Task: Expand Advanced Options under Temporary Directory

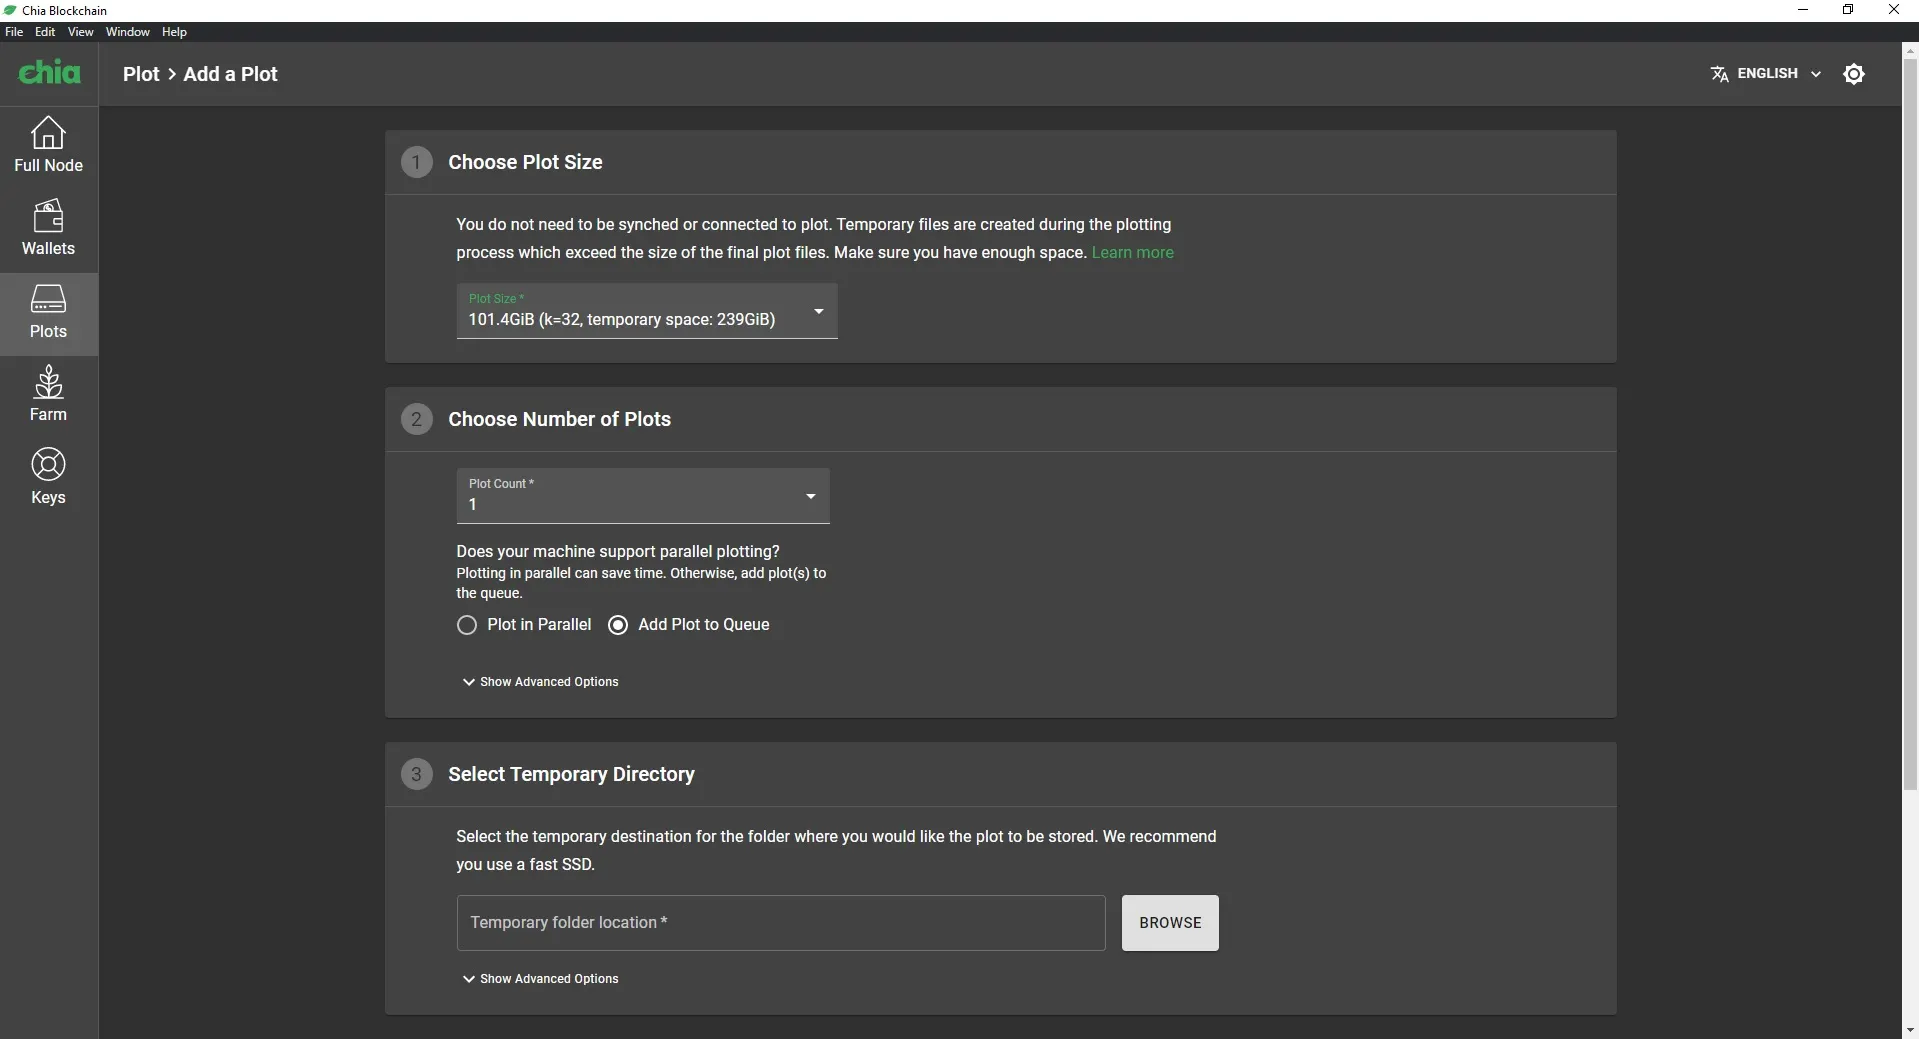Action: (x=540, y=979)
